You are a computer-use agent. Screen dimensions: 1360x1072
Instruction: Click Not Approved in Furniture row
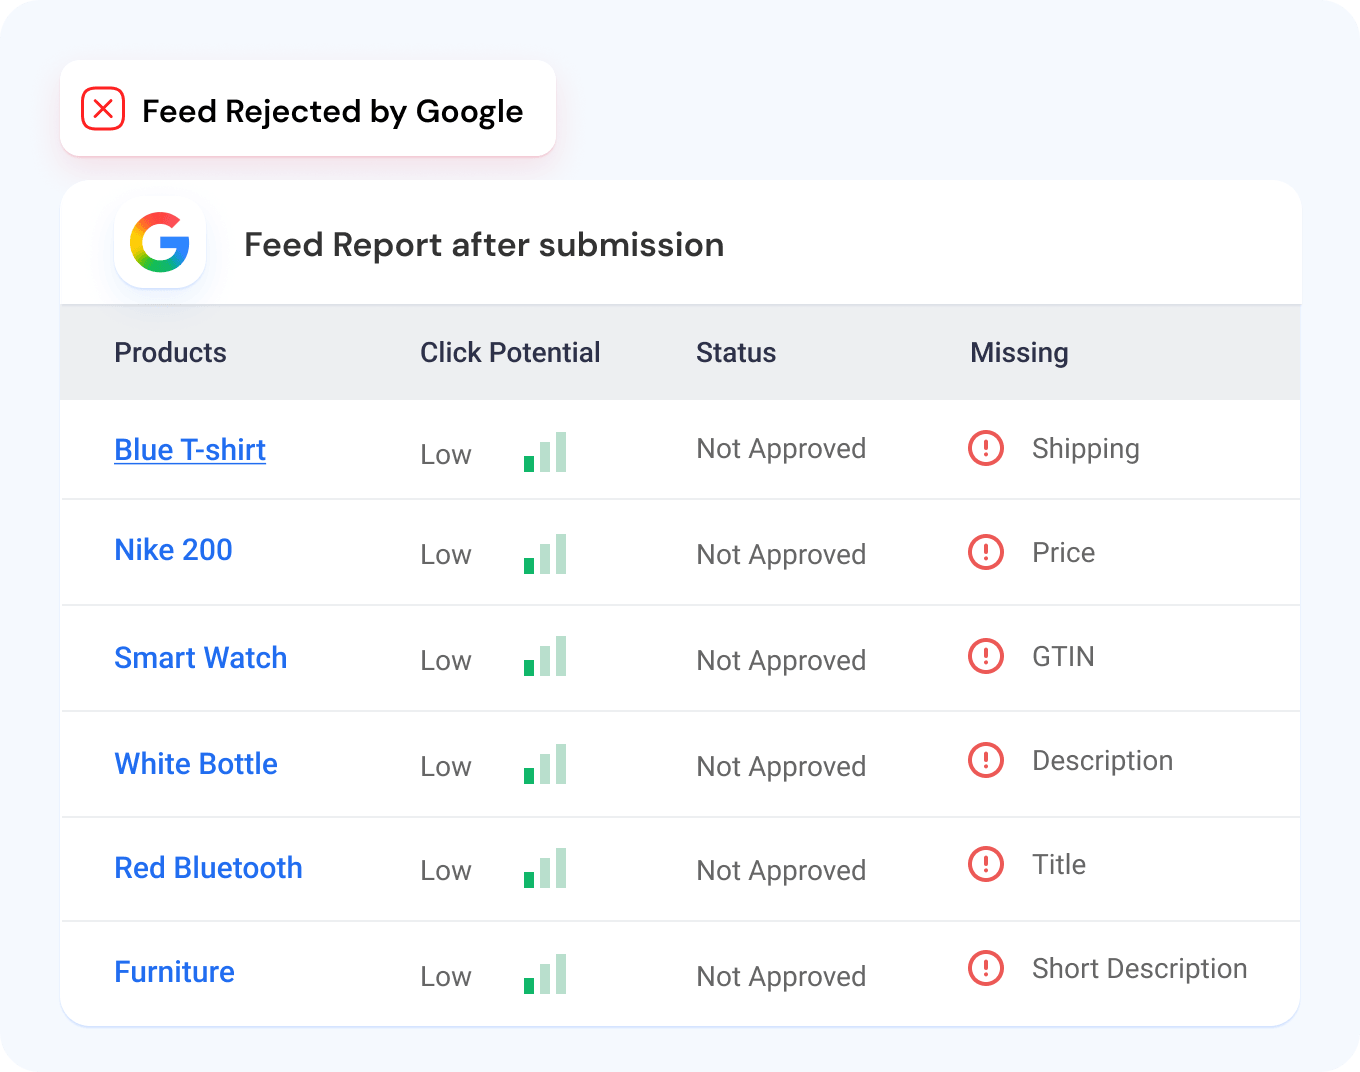781,977
